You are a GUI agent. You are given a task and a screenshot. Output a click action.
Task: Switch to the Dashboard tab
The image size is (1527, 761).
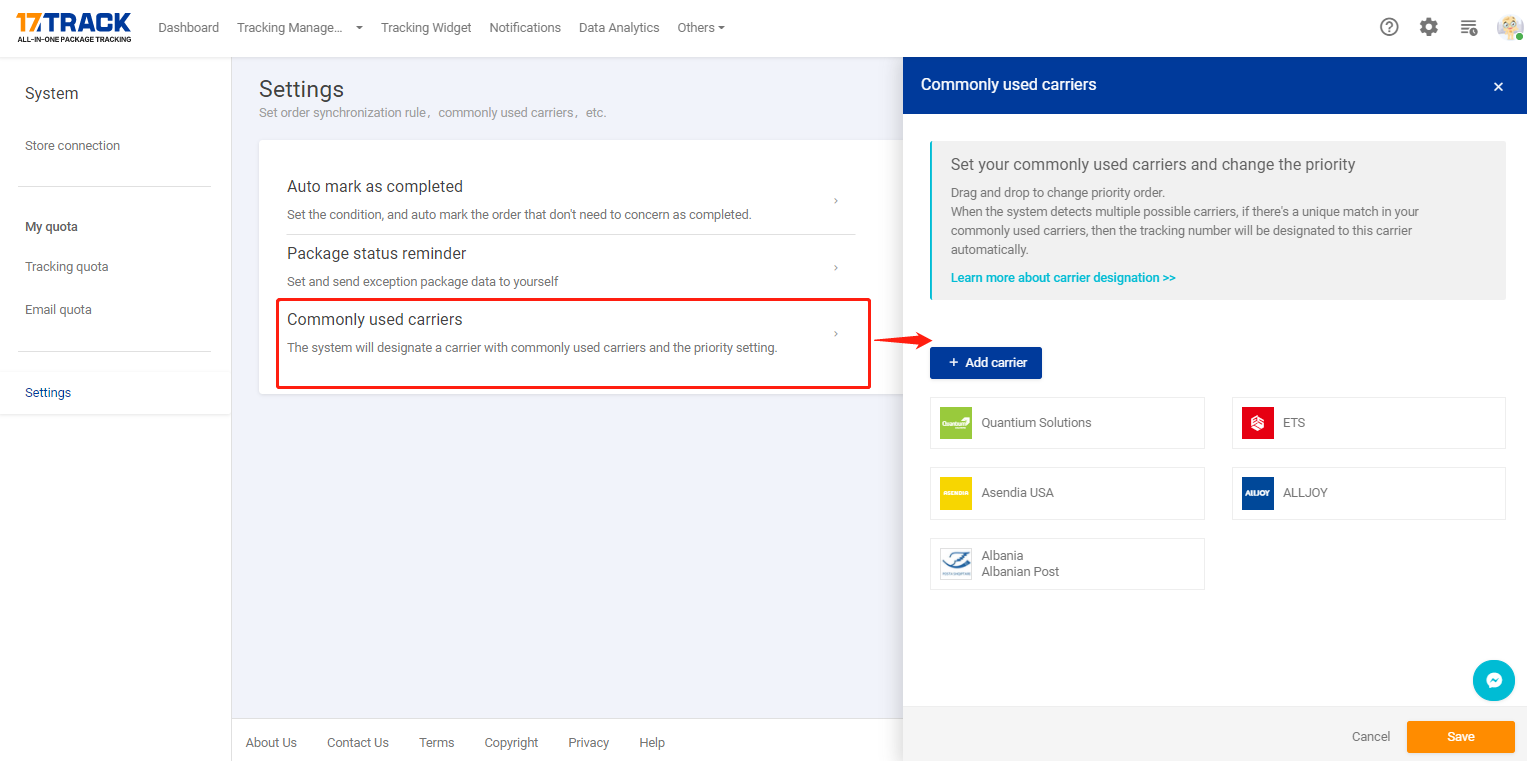pos(188,27)
